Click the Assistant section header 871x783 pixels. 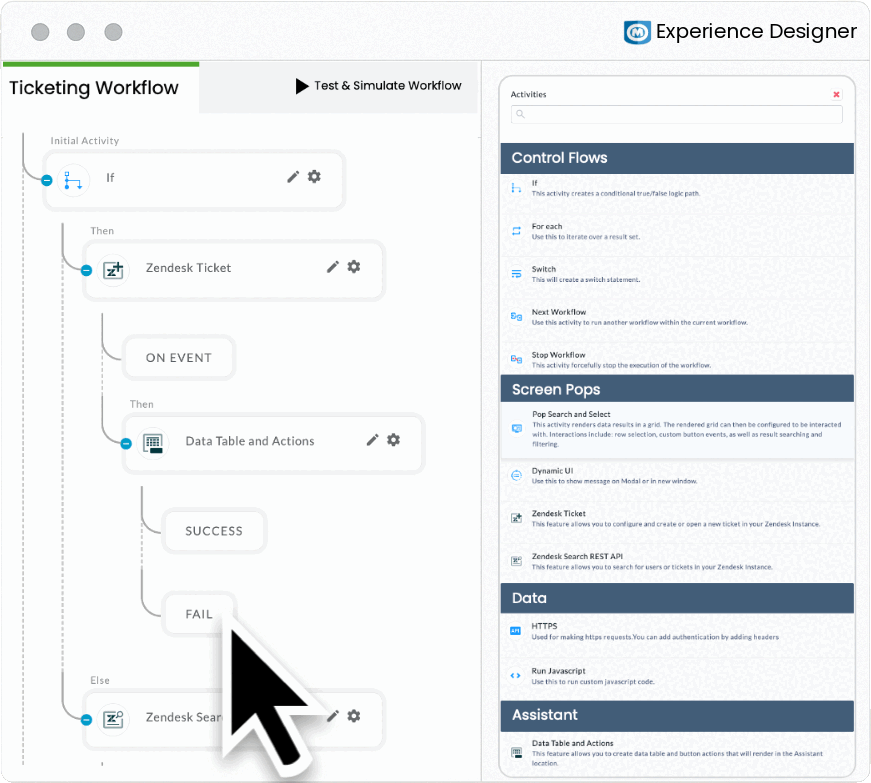(677, 716)
